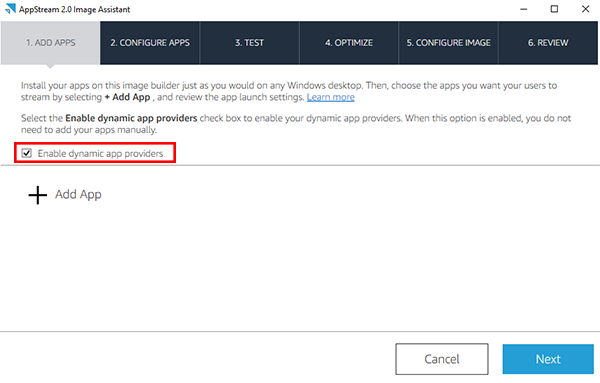Close the Image Assistant window
This screenshot has width=600, height=383.
coord(585,9)
